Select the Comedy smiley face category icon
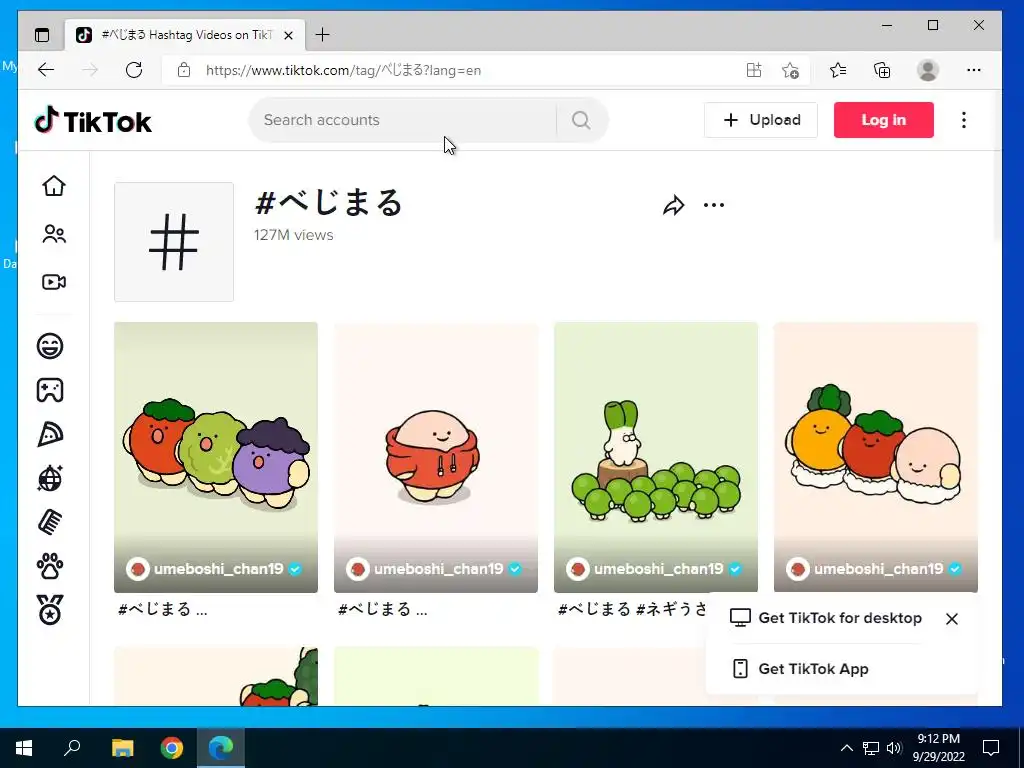The image size is (1024, 768). (50, 345)
